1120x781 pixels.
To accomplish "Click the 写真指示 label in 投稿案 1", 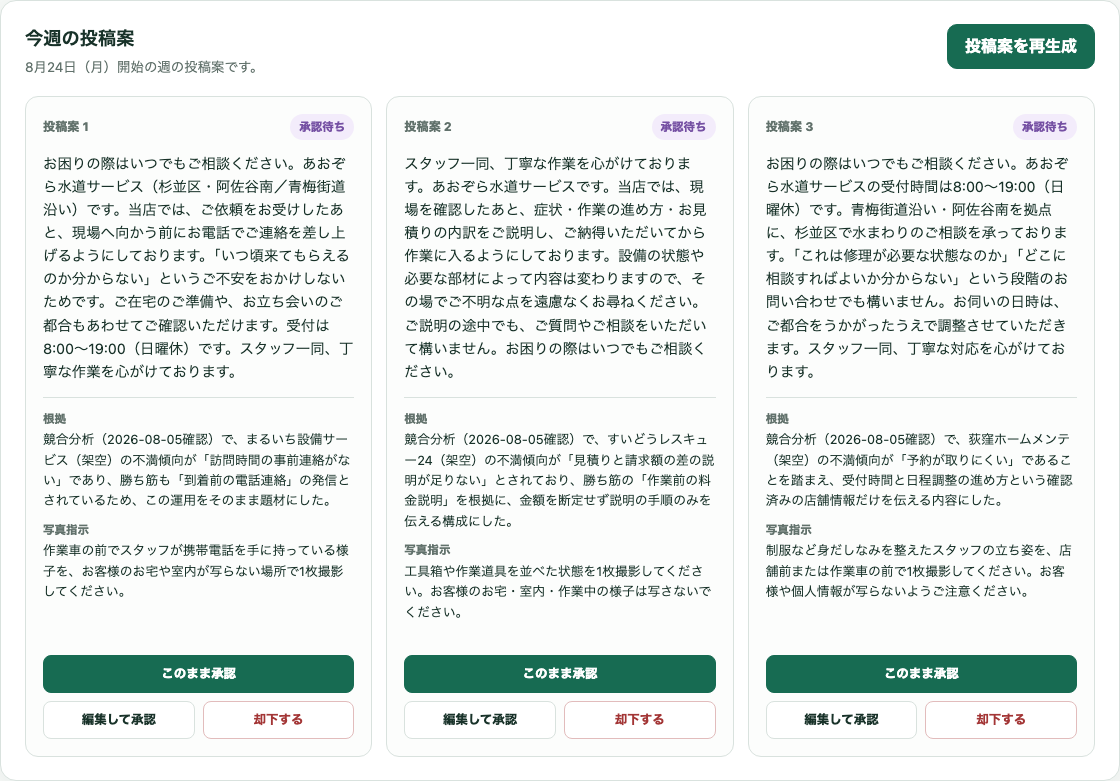I will tap(66, 529).
